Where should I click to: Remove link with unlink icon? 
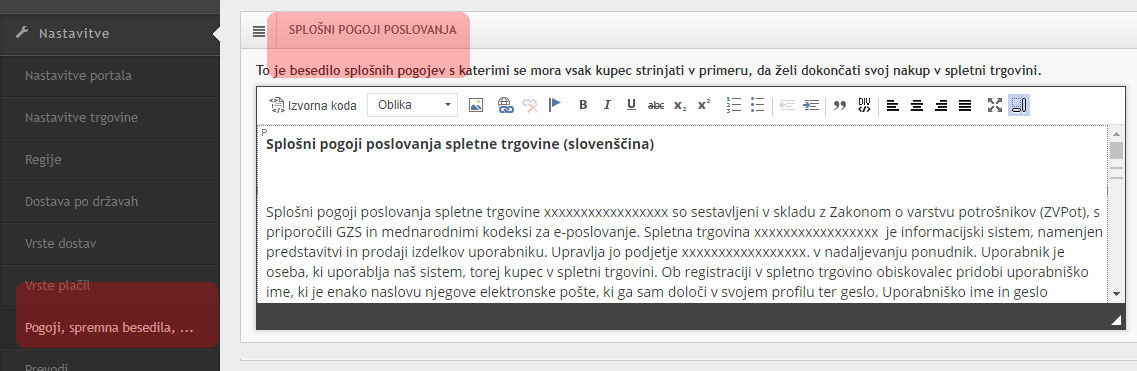click(x=530, y=105)
